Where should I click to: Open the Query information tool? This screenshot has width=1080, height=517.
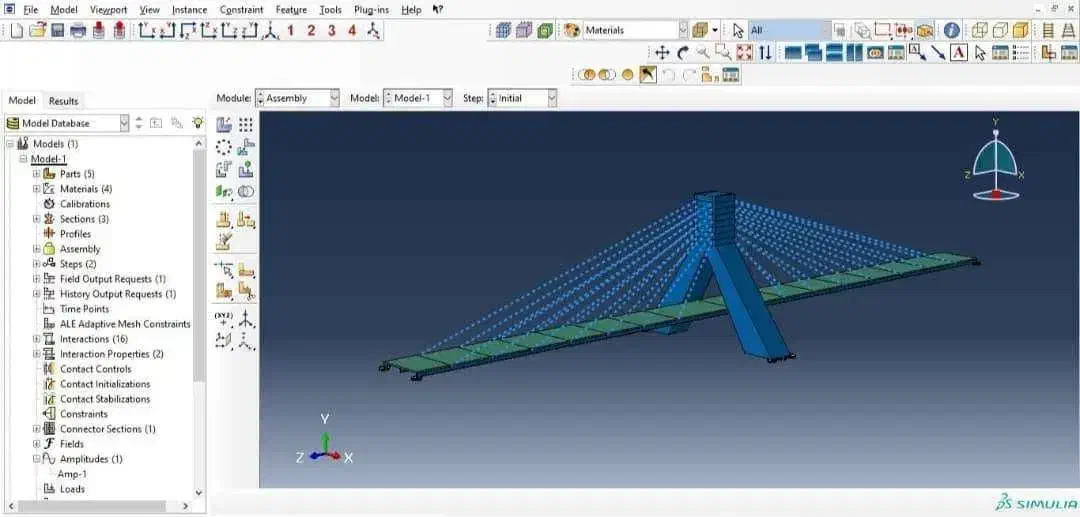[x=951, y=30]
